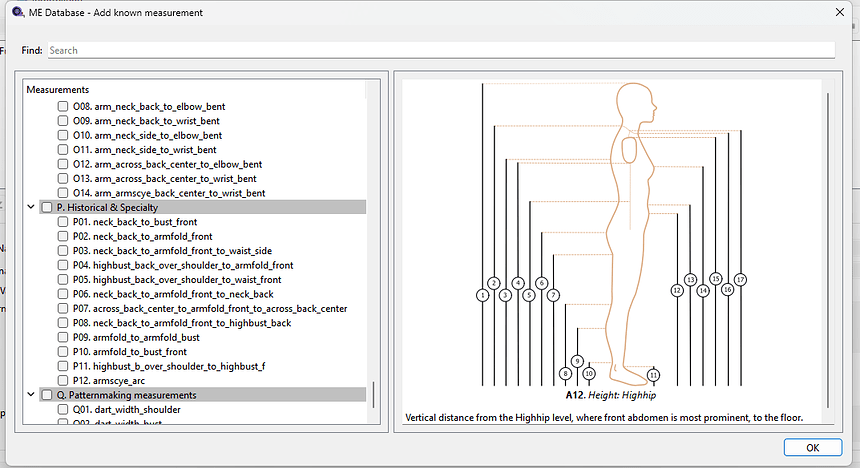The height and width of the screenshot is (468, 860).
Task: Collapse the Q. Patternmaking measurements group
Action: (x=30, y=395)
